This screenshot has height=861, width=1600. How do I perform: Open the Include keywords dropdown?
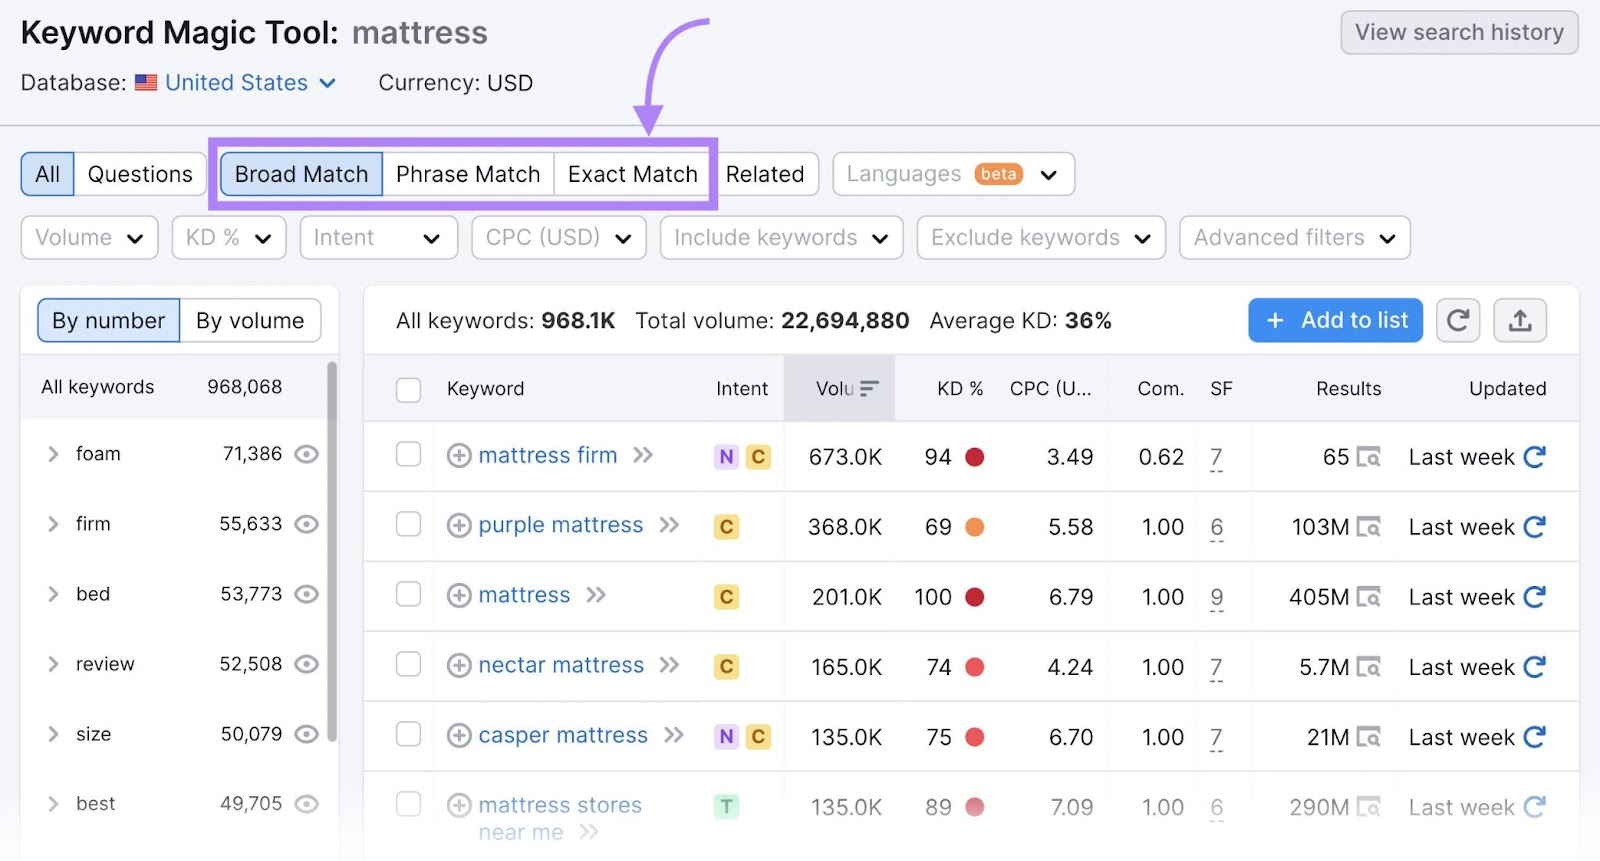click(x=781, y=238)
